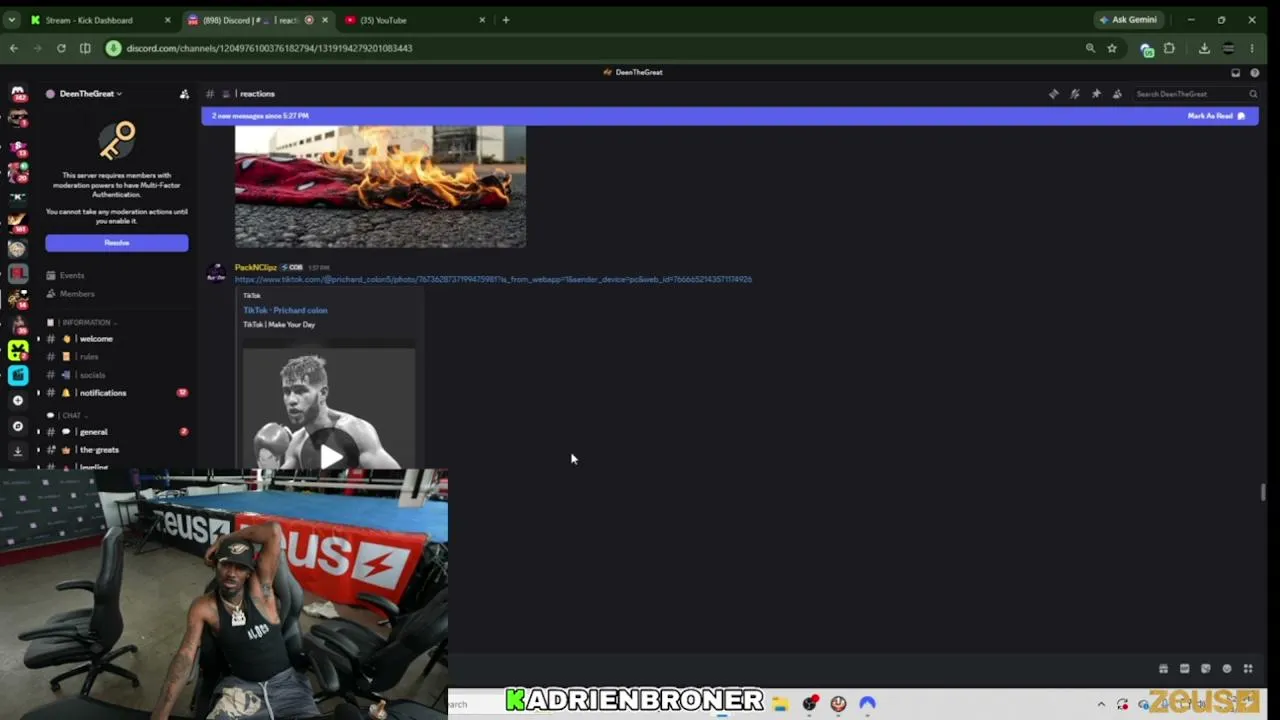Click site info icon in address bar
Viewport: 1280px width, 720px height.
coord(114,48)
